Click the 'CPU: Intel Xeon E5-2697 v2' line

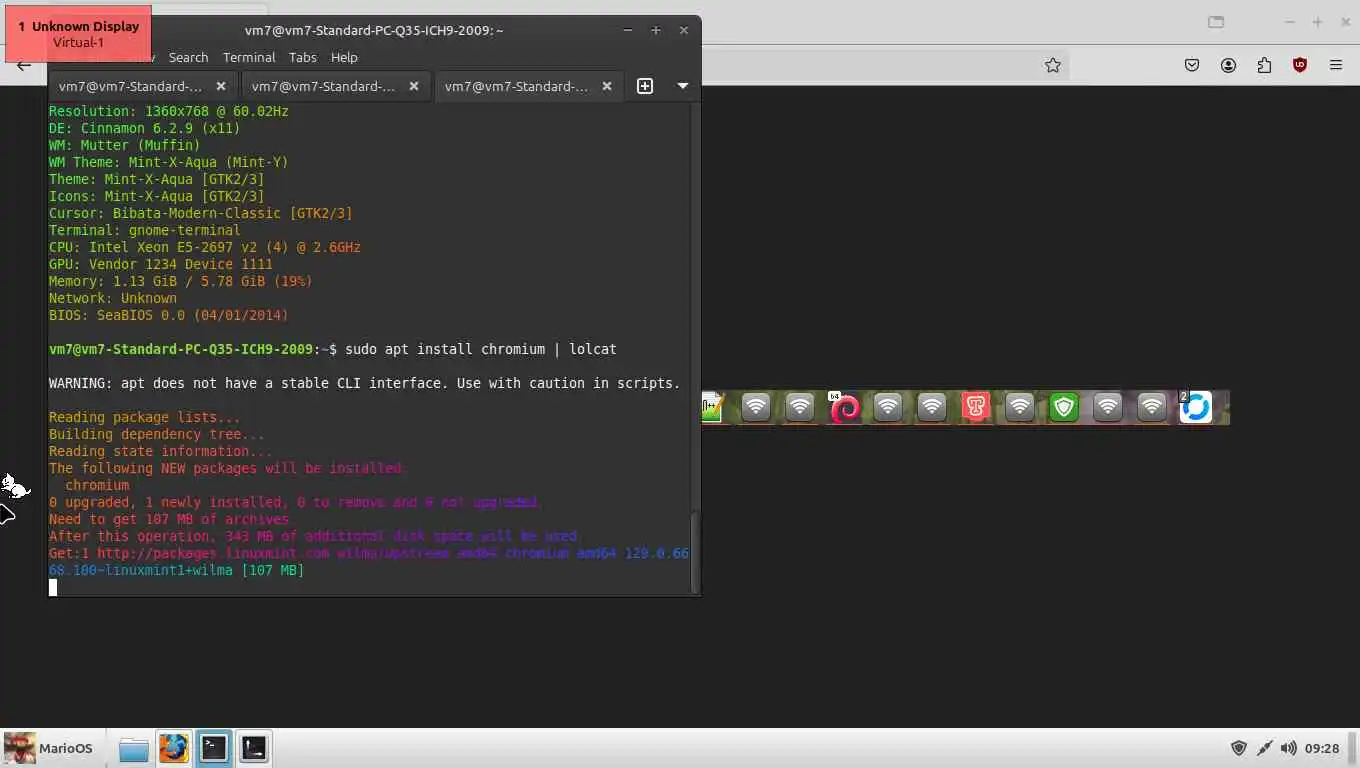point(205,247)
